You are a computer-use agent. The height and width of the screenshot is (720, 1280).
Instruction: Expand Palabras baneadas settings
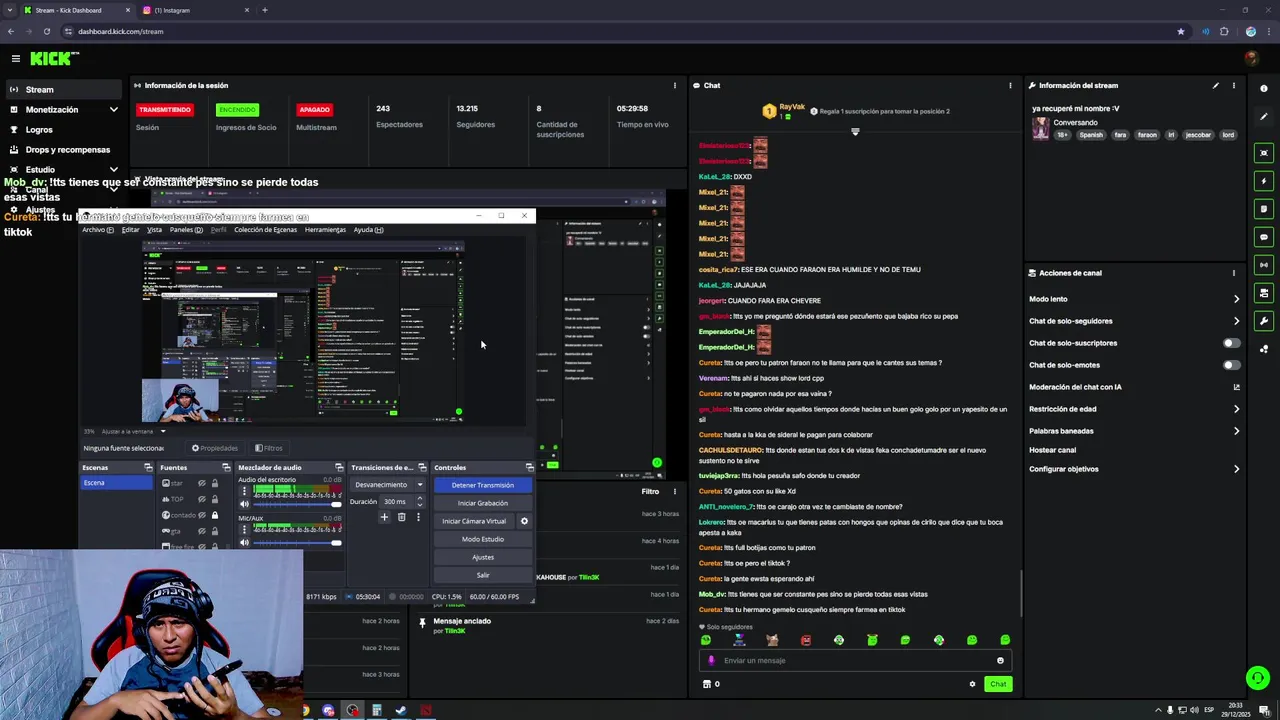pyautogui.click(x=1236, y=431)
